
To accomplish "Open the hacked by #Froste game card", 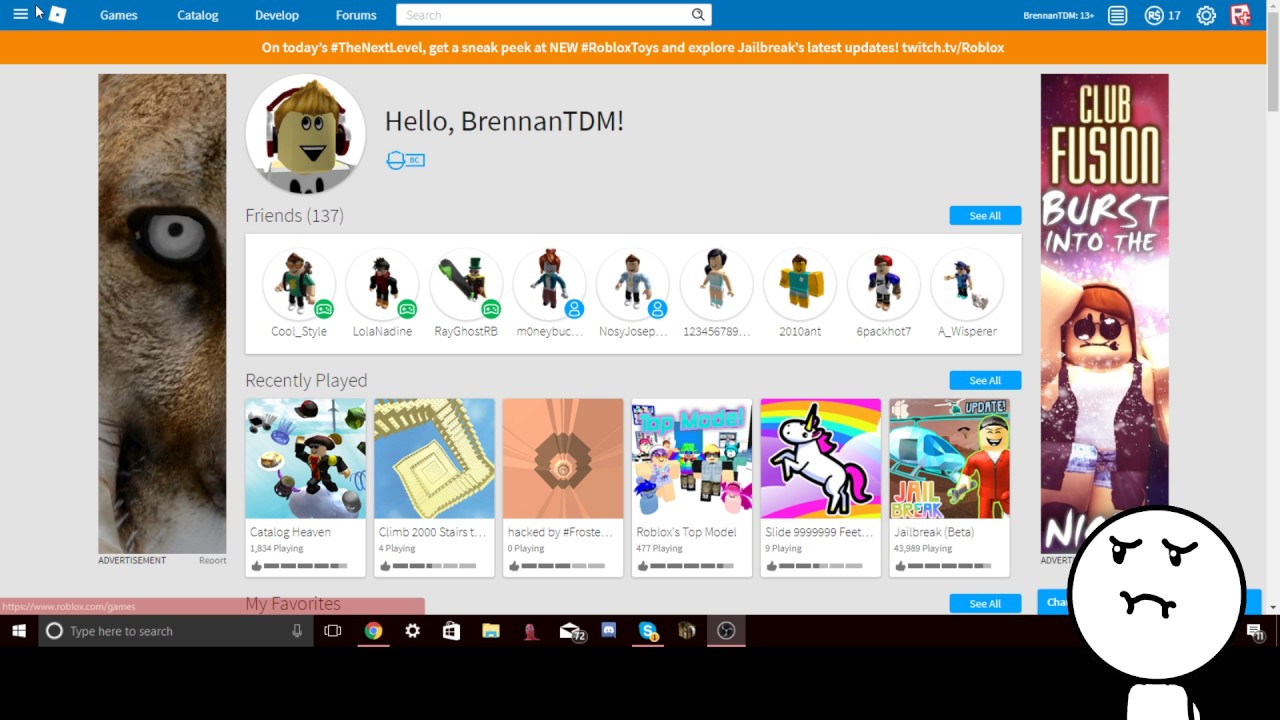I will (563, 488).
